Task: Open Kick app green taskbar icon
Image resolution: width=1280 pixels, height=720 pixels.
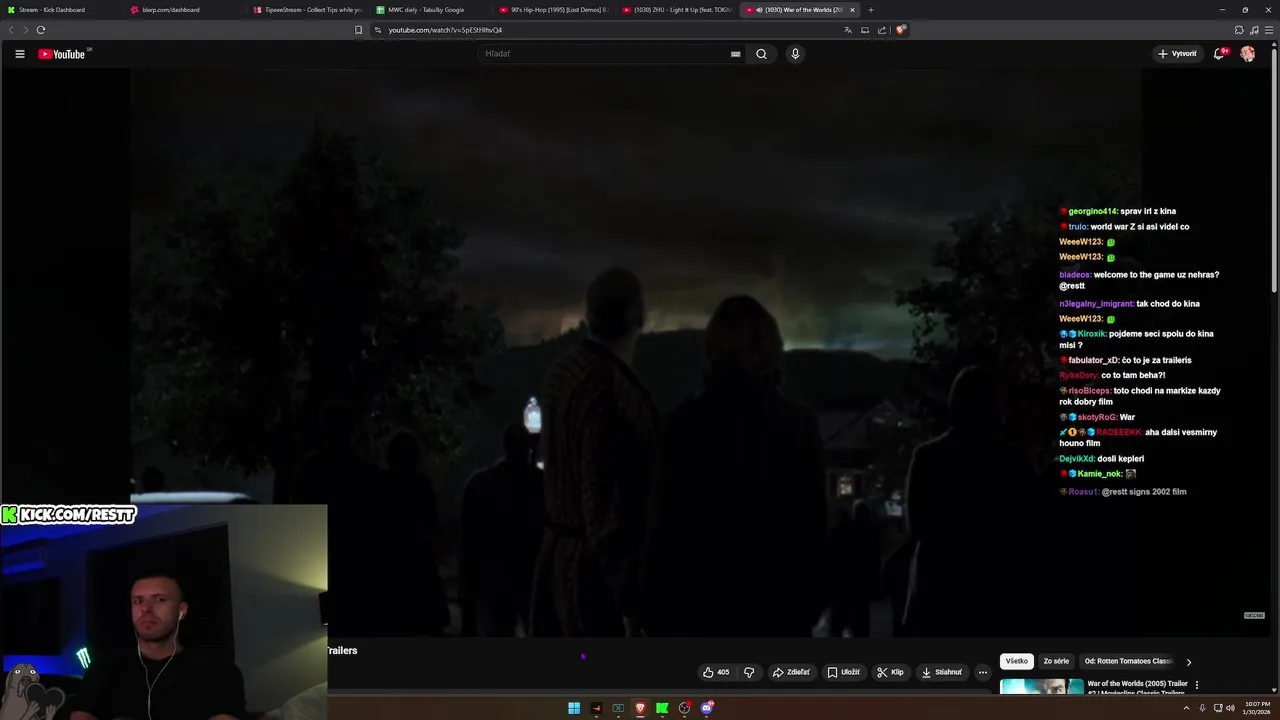Action: point(662,708)
